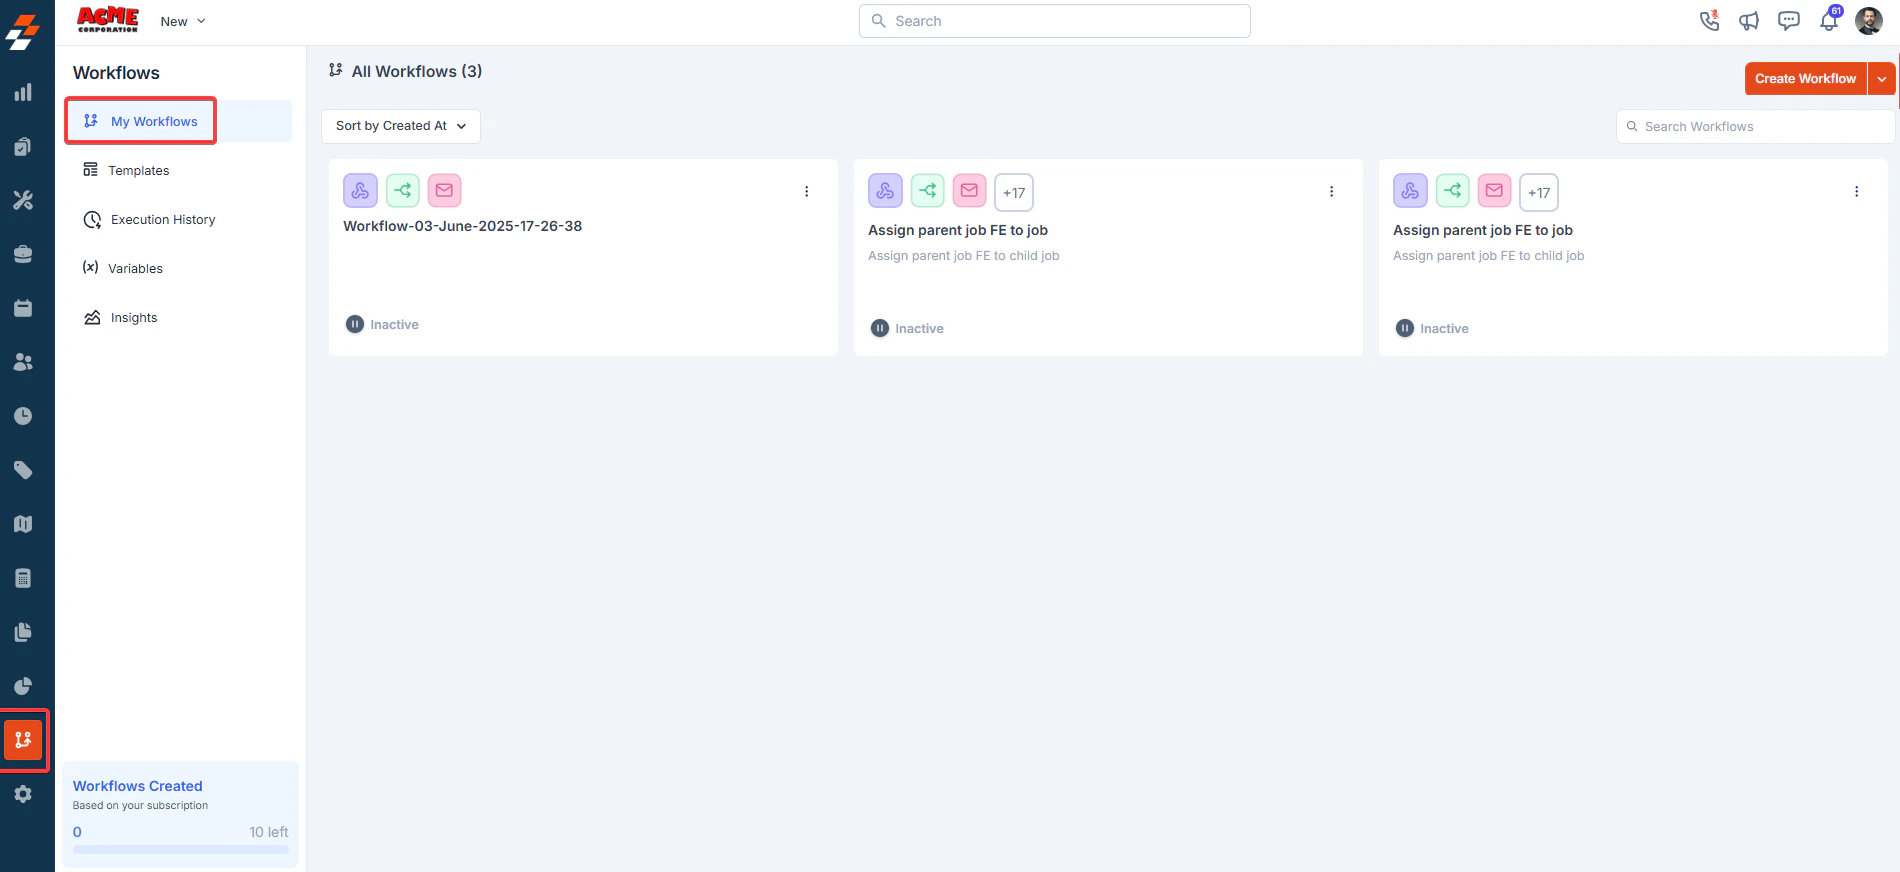
Task: Click the Inactive status on last workflow card
Action: coord(1433,328)
